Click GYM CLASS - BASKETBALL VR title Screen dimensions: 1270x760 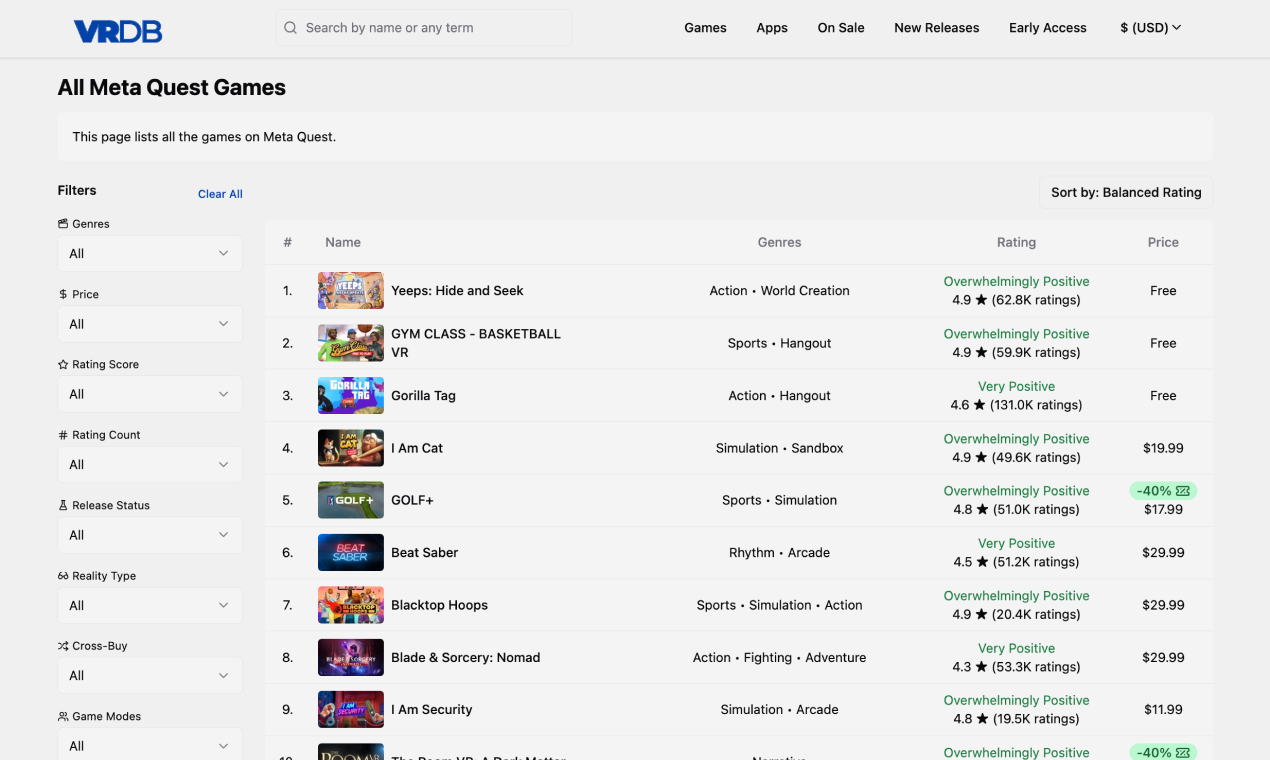point(476,343)
